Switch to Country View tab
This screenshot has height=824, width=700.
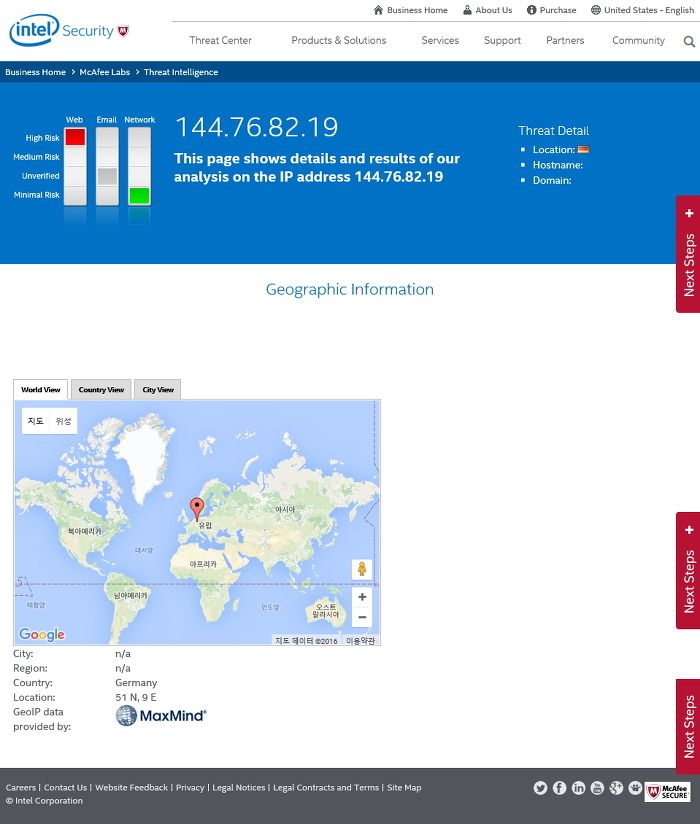point(101,389)
